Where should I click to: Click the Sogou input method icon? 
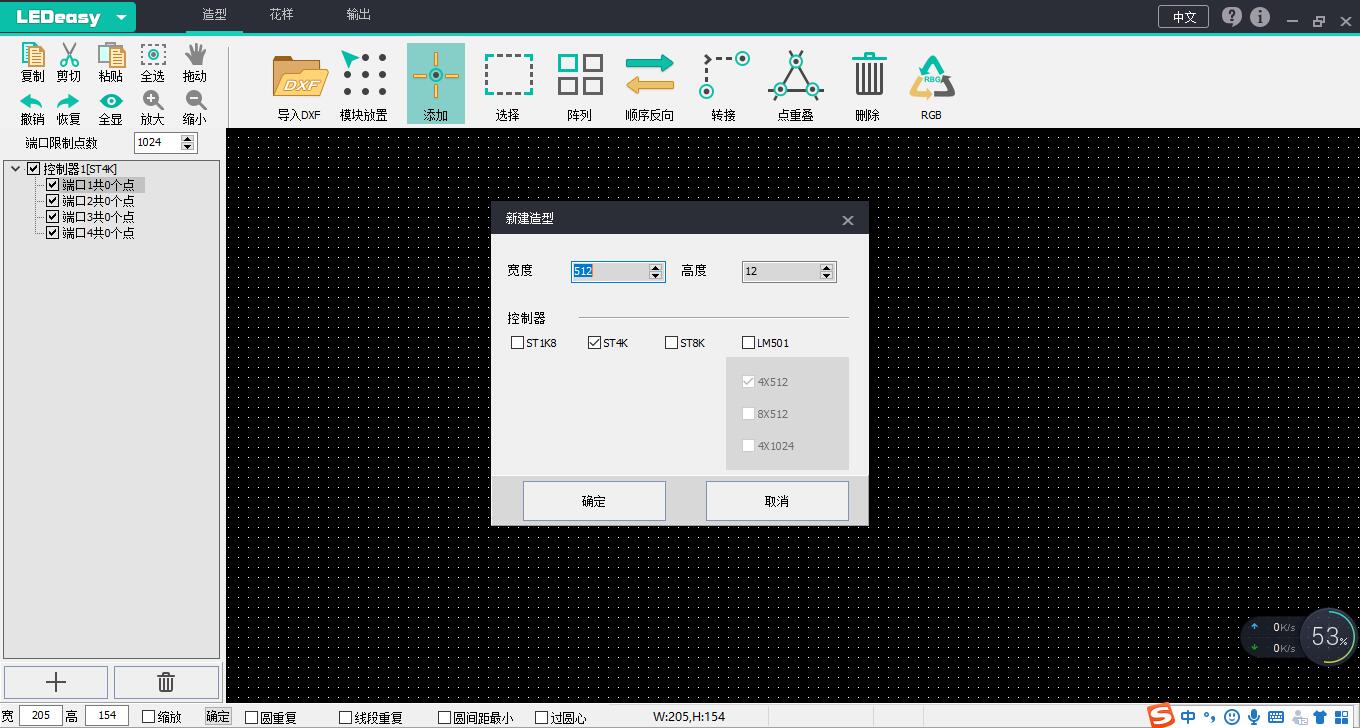click(1160, 716)
